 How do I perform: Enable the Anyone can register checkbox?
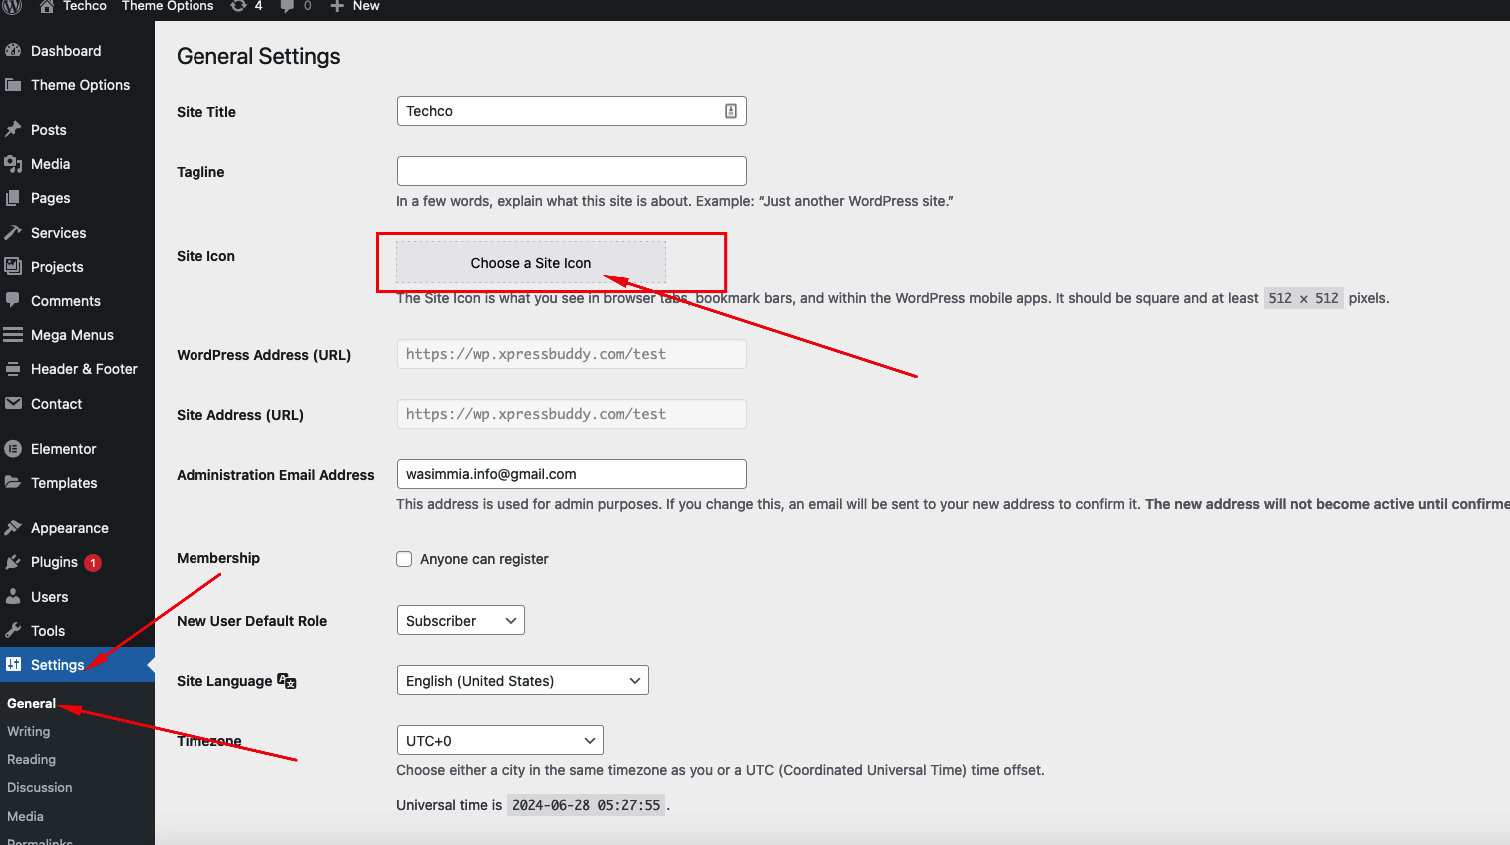(x=404, y=559)
